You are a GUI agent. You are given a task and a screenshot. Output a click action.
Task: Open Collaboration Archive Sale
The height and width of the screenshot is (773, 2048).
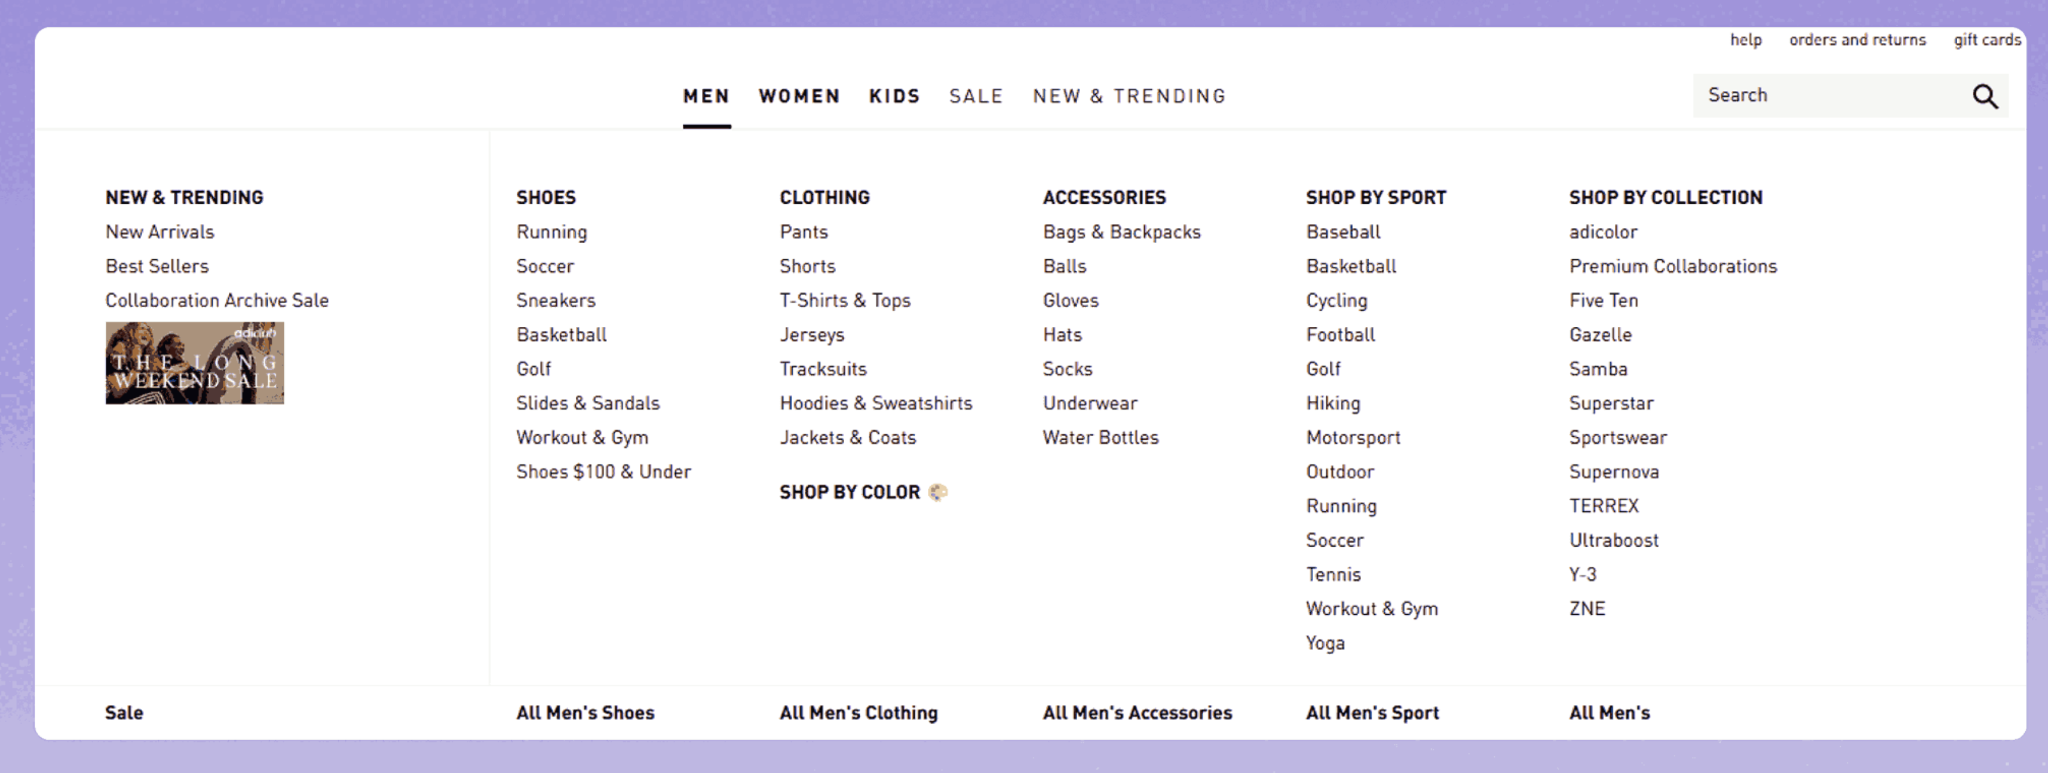click(217, 300)
